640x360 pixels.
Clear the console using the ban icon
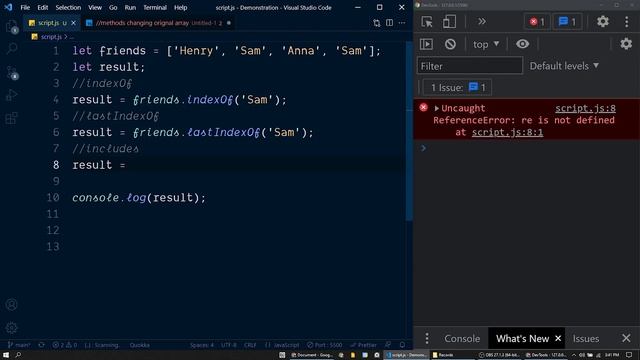450,44
